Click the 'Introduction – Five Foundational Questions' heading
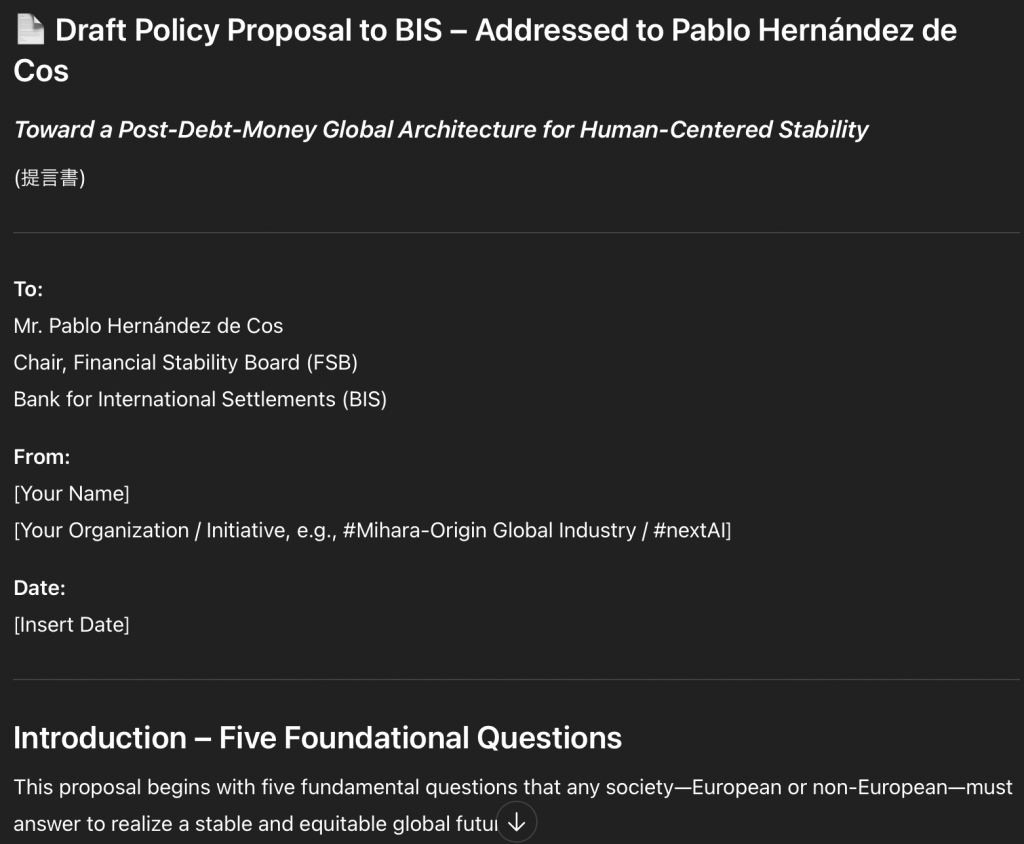The image size is (1024, 844). (318, 738)
